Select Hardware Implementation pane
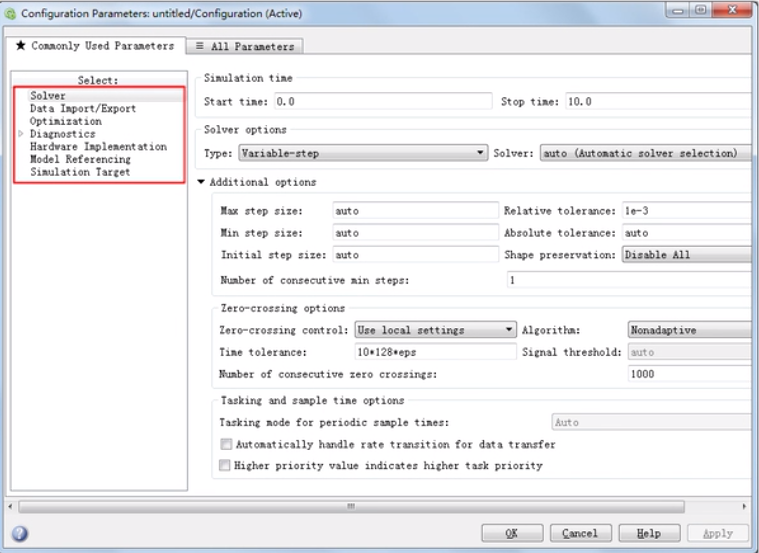Image resolution: width=759 pixels, height=553 pixels. (98, 146)
